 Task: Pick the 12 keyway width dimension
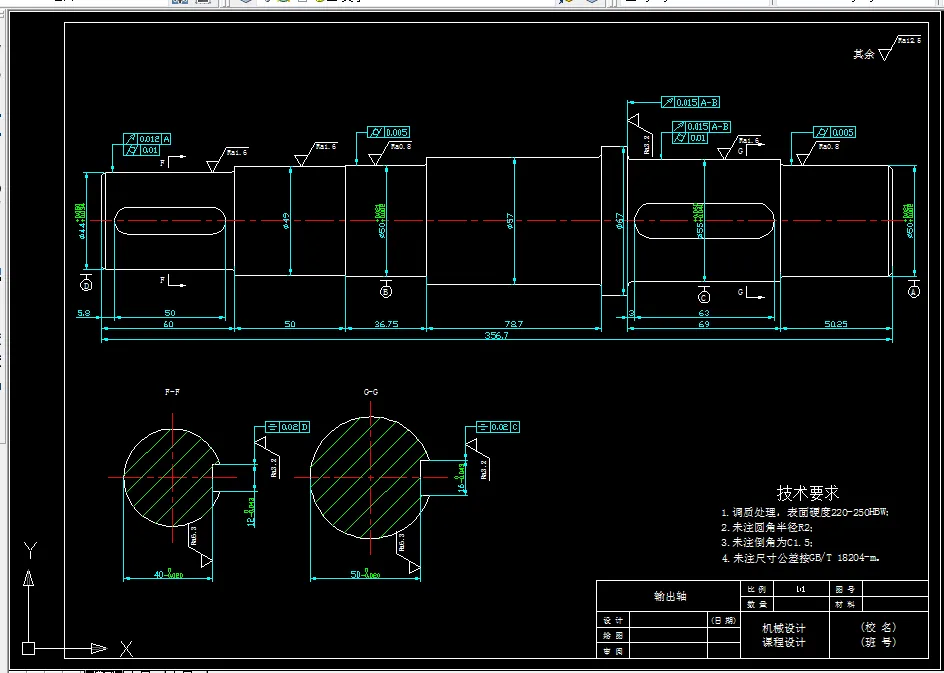point(250,512)
